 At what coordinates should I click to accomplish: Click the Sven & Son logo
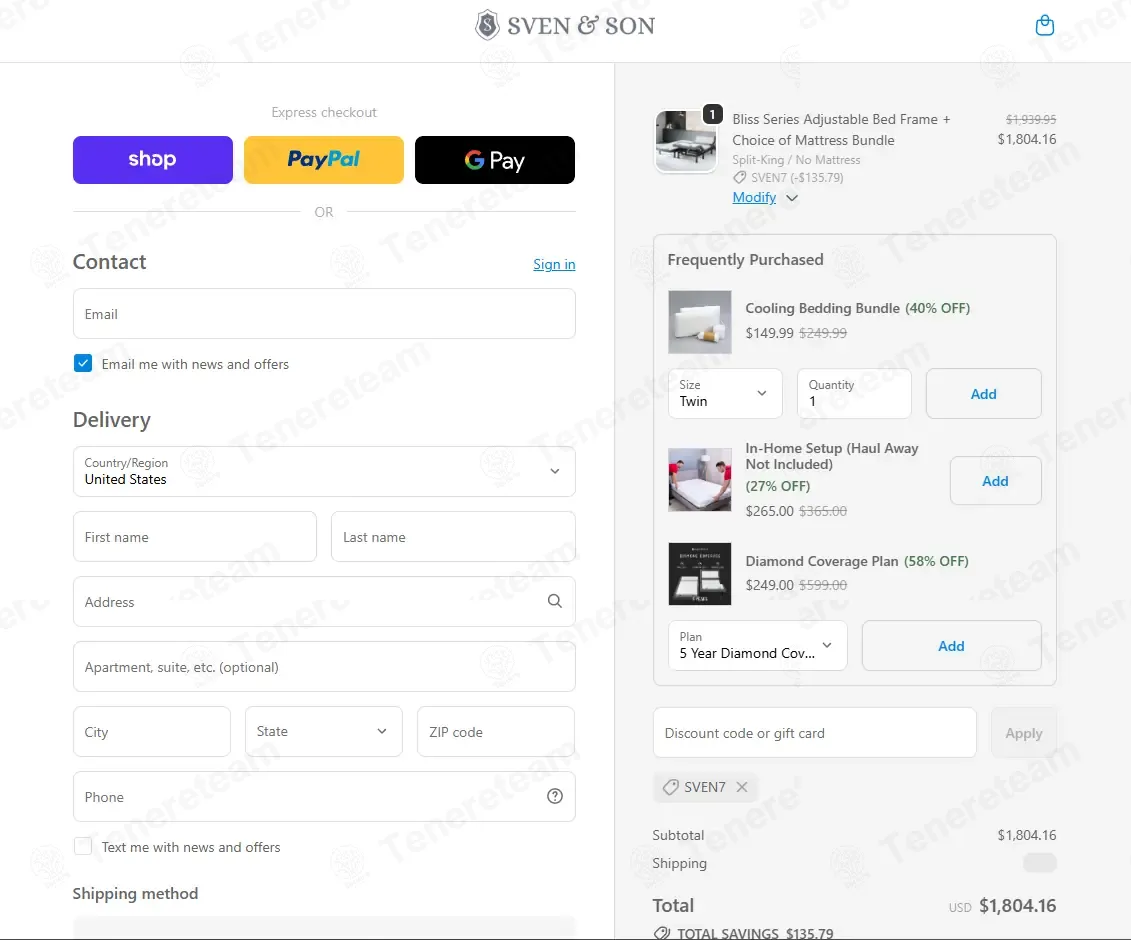(x=565, y=25)
